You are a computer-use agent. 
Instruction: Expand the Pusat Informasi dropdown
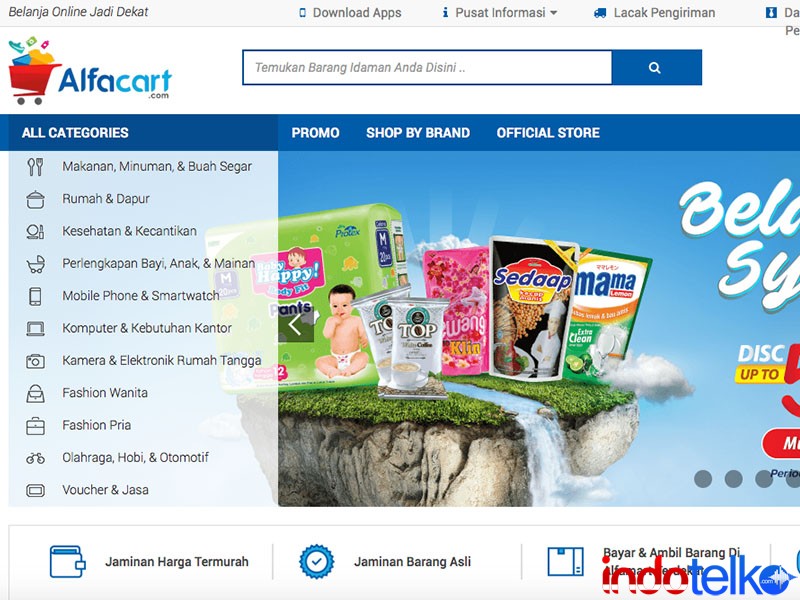pyautogui.click(x=501, y=13)
